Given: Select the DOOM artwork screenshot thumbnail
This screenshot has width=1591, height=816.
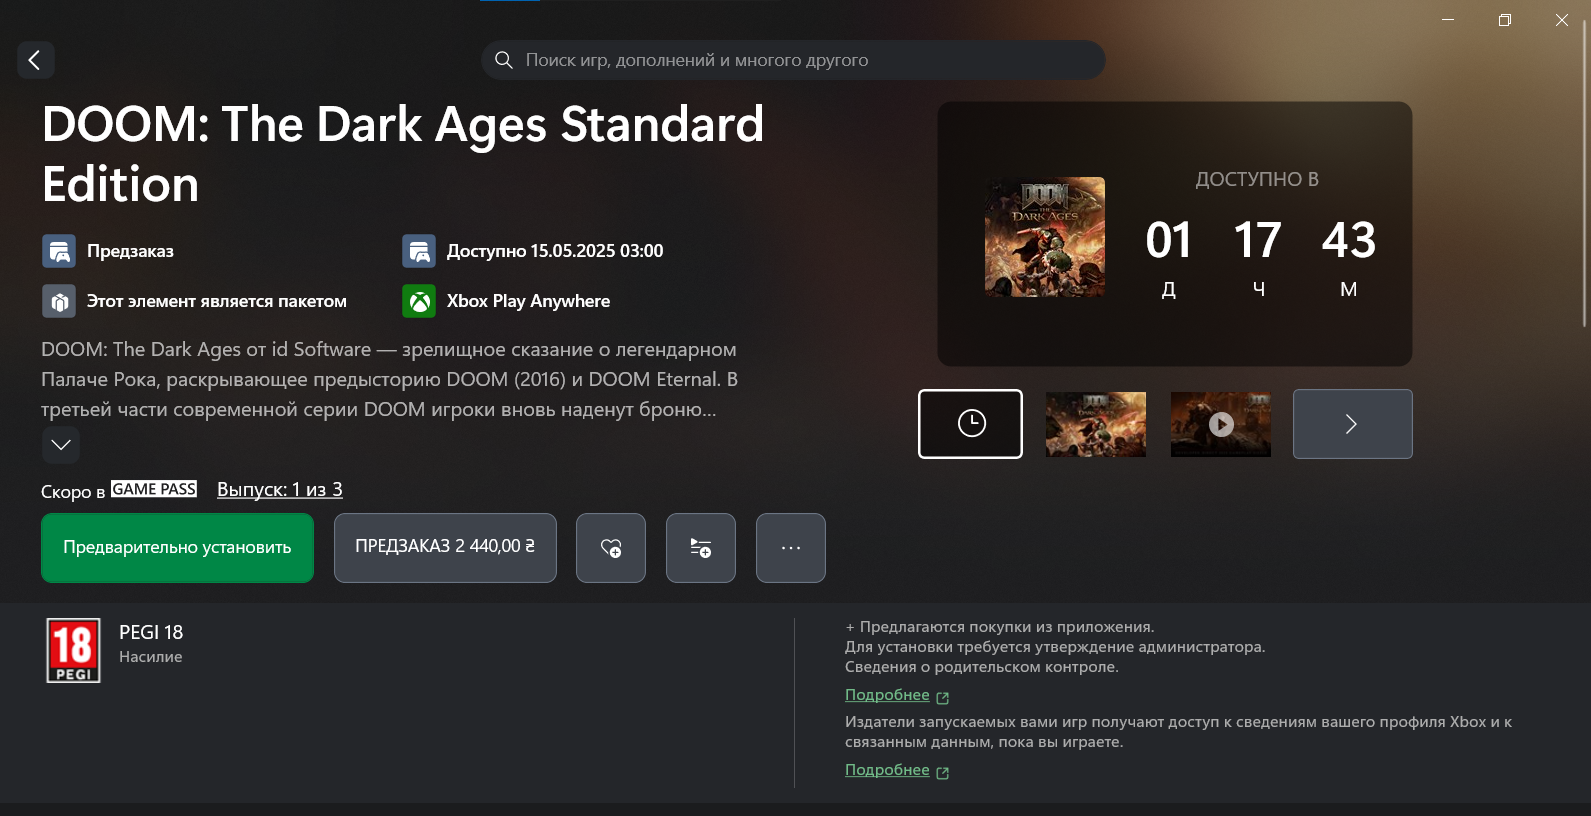Looking at the screenshot, I should point(1096,424).
